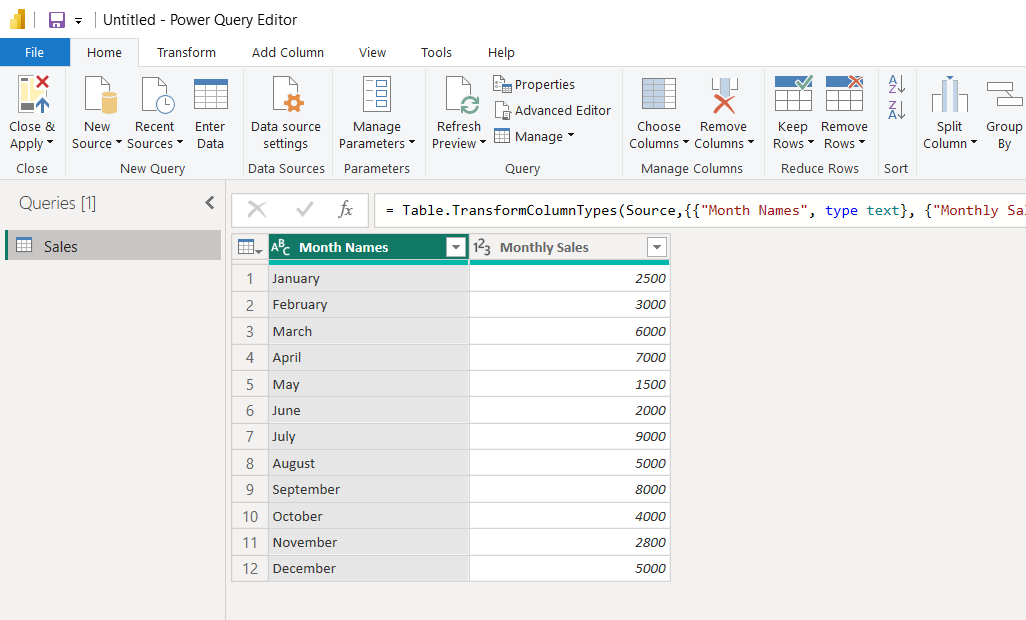Viewport: 1026px width, 620px height.
Task: Confirm formula with the checkmark button
Action: (305, 210)
